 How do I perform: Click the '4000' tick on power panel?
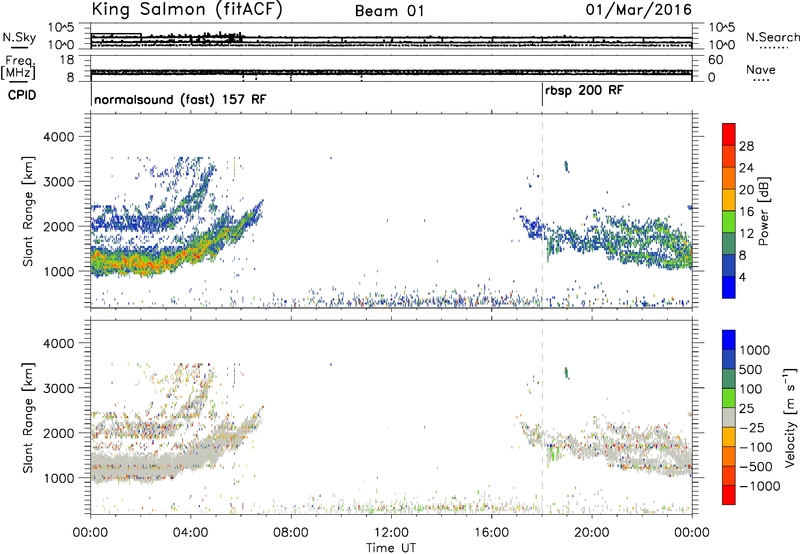(59, 137)
